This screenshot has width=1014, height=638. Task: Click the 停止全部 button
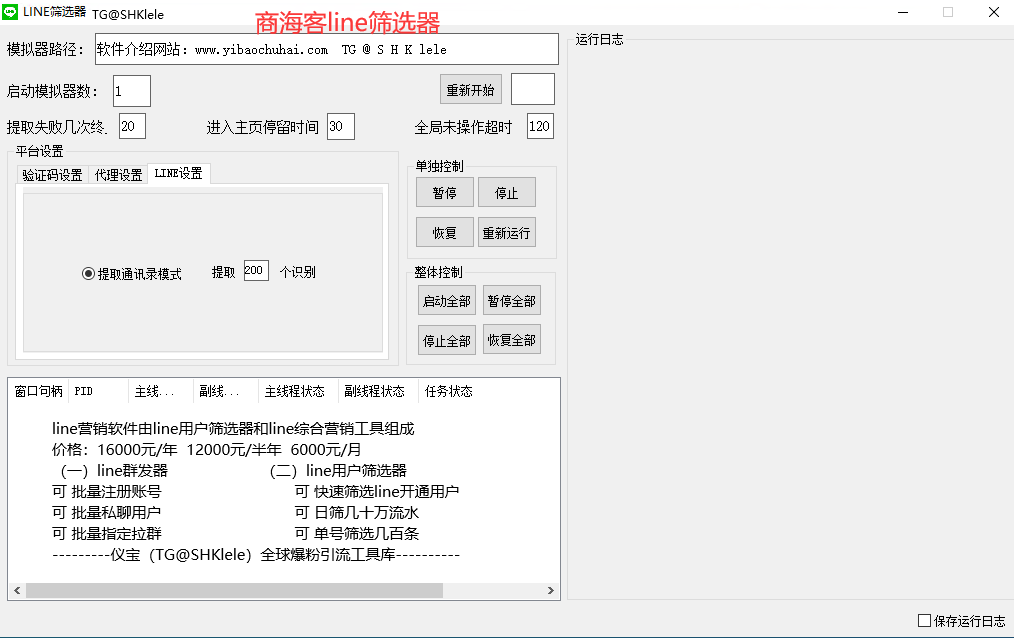point(447,340)
